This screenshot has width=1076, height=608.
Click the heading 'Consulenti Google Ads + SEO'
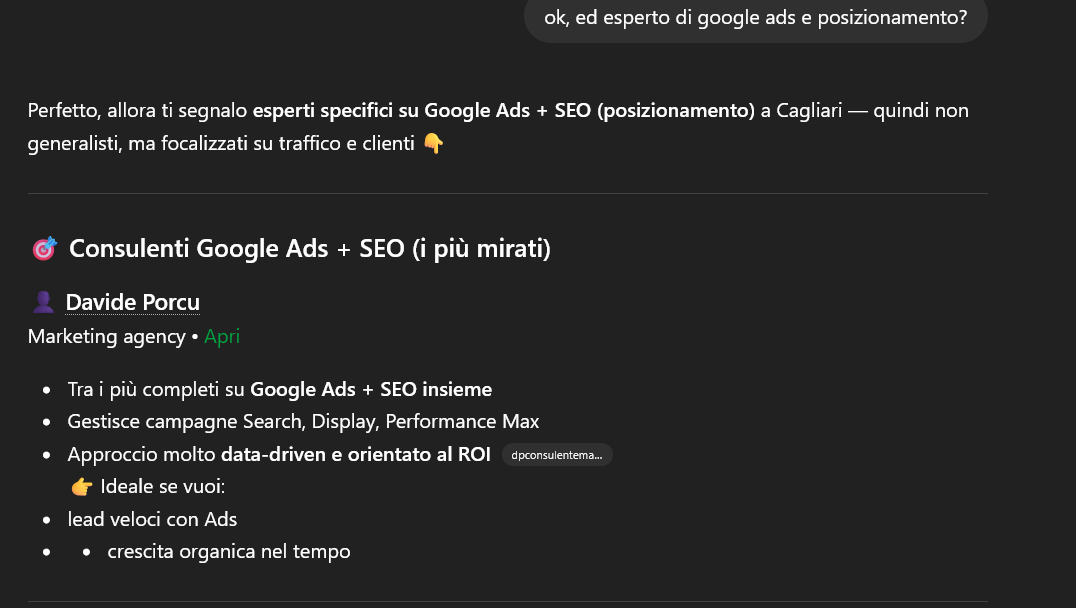[x=308, y=247]
